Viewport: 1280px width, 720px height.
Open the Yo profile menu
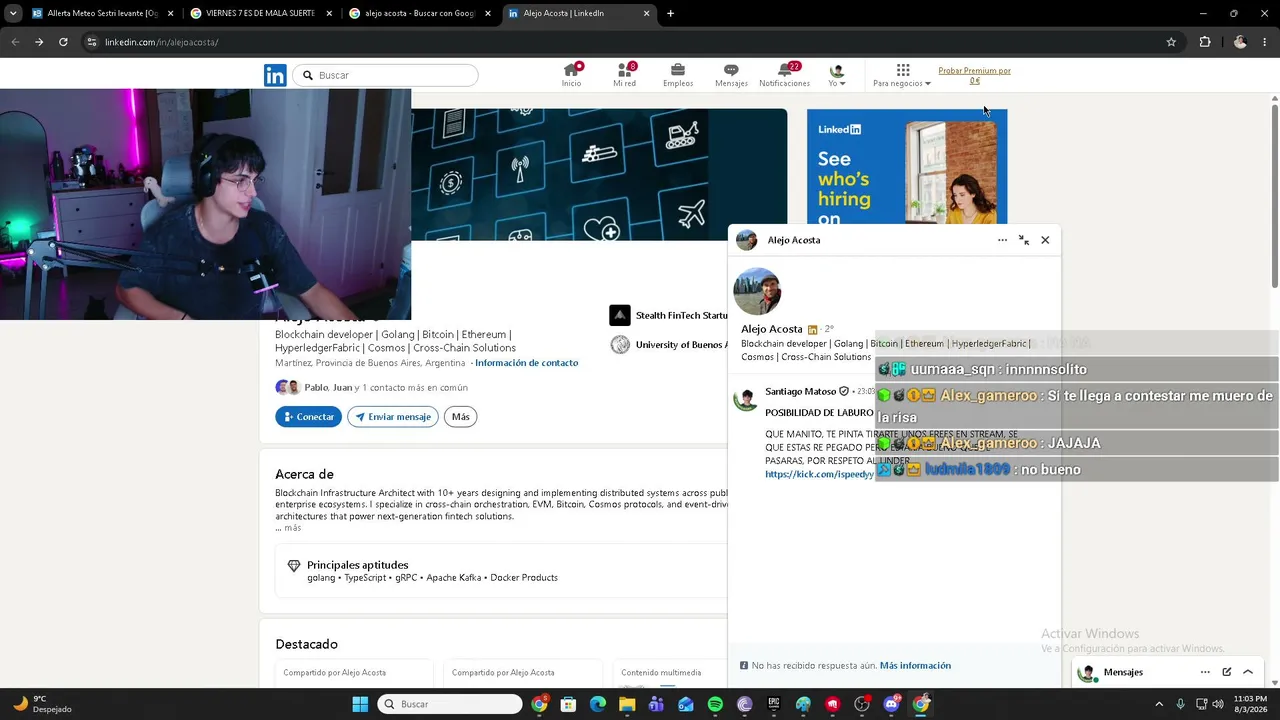pyautogui.click(x=837, y=75)
